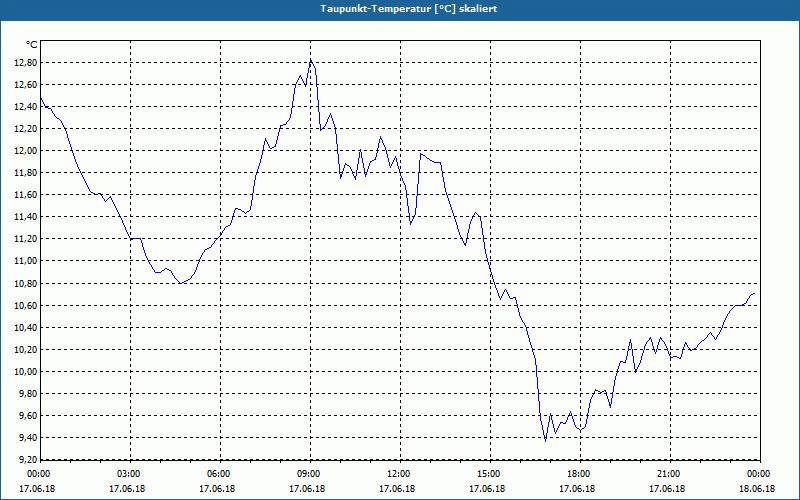
Task: Select the 10,20 y-axis label
Action: pos(27,349)
